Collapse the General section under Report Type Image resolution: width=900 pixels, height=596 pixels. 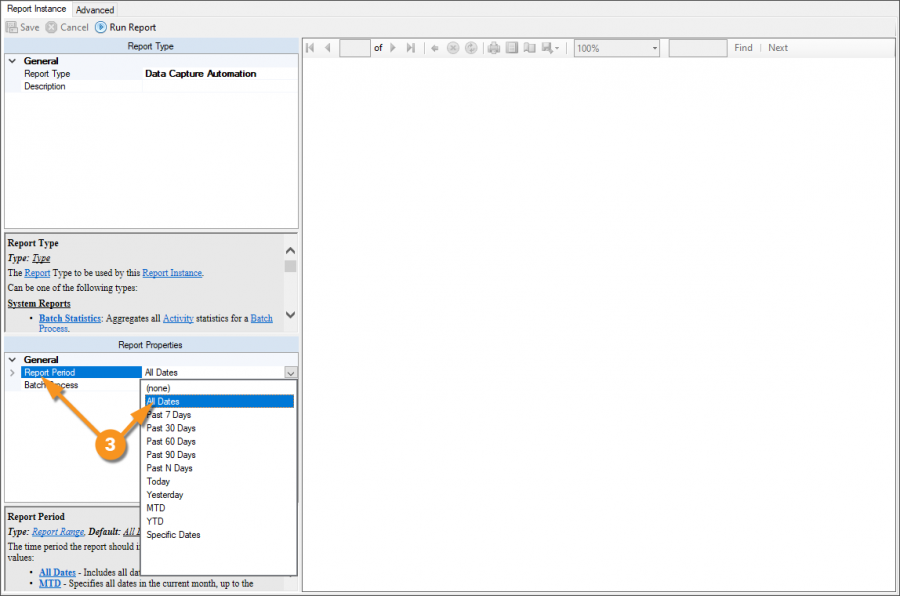point(12,61)
